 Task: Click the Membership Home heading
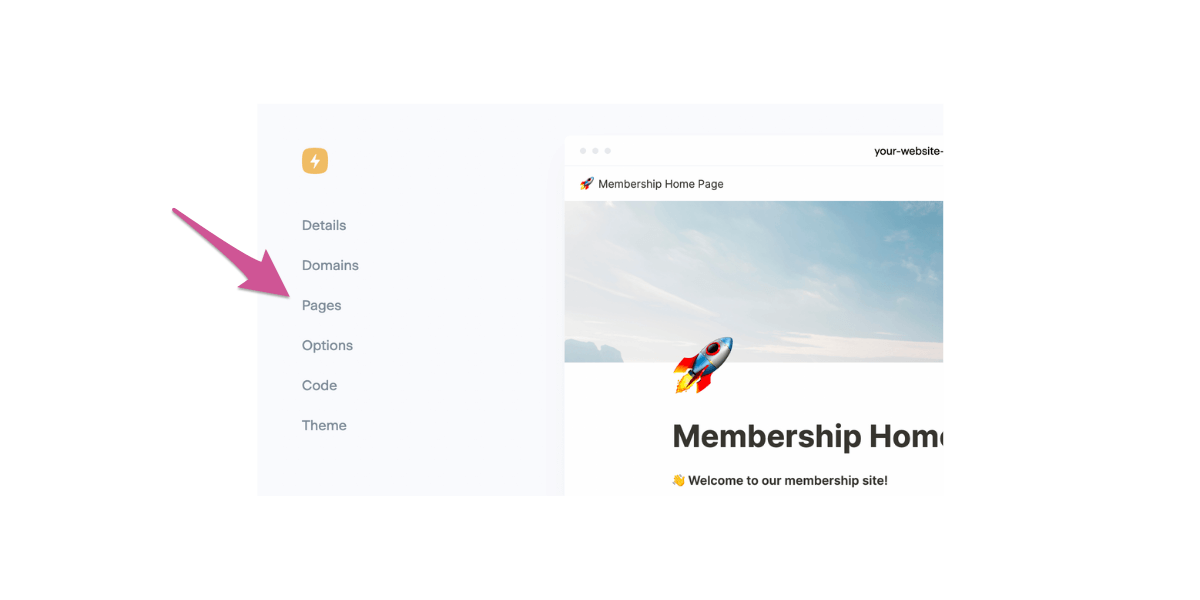(x=807, y=436)
